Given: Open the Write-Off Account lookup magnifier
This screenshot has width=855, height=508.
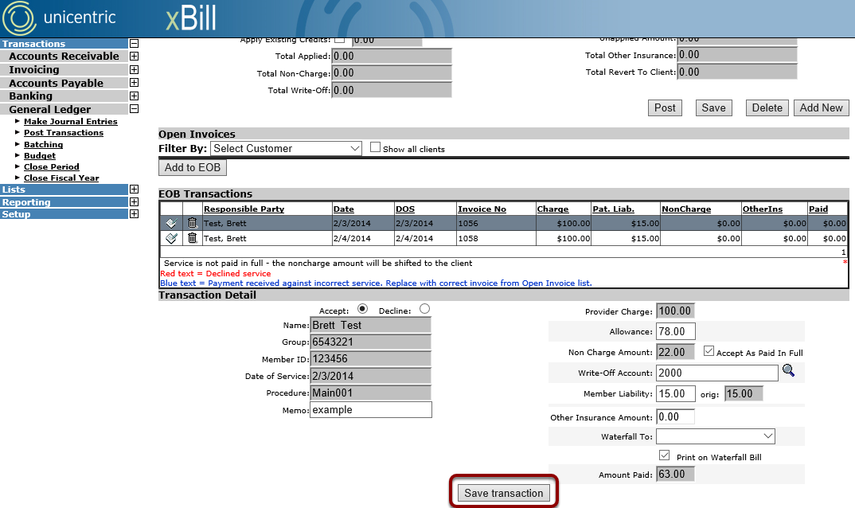Looking at the screenshot, I should pyautogui.click(x=788, y=371).
